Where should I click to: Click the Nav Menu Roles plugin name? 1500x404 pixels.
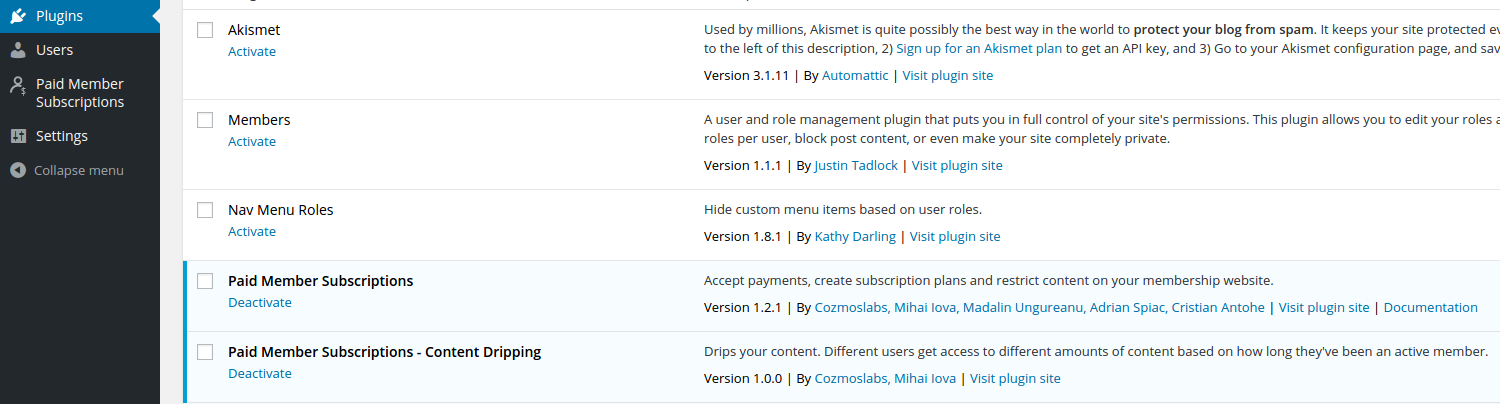click(x=281, y=210)
